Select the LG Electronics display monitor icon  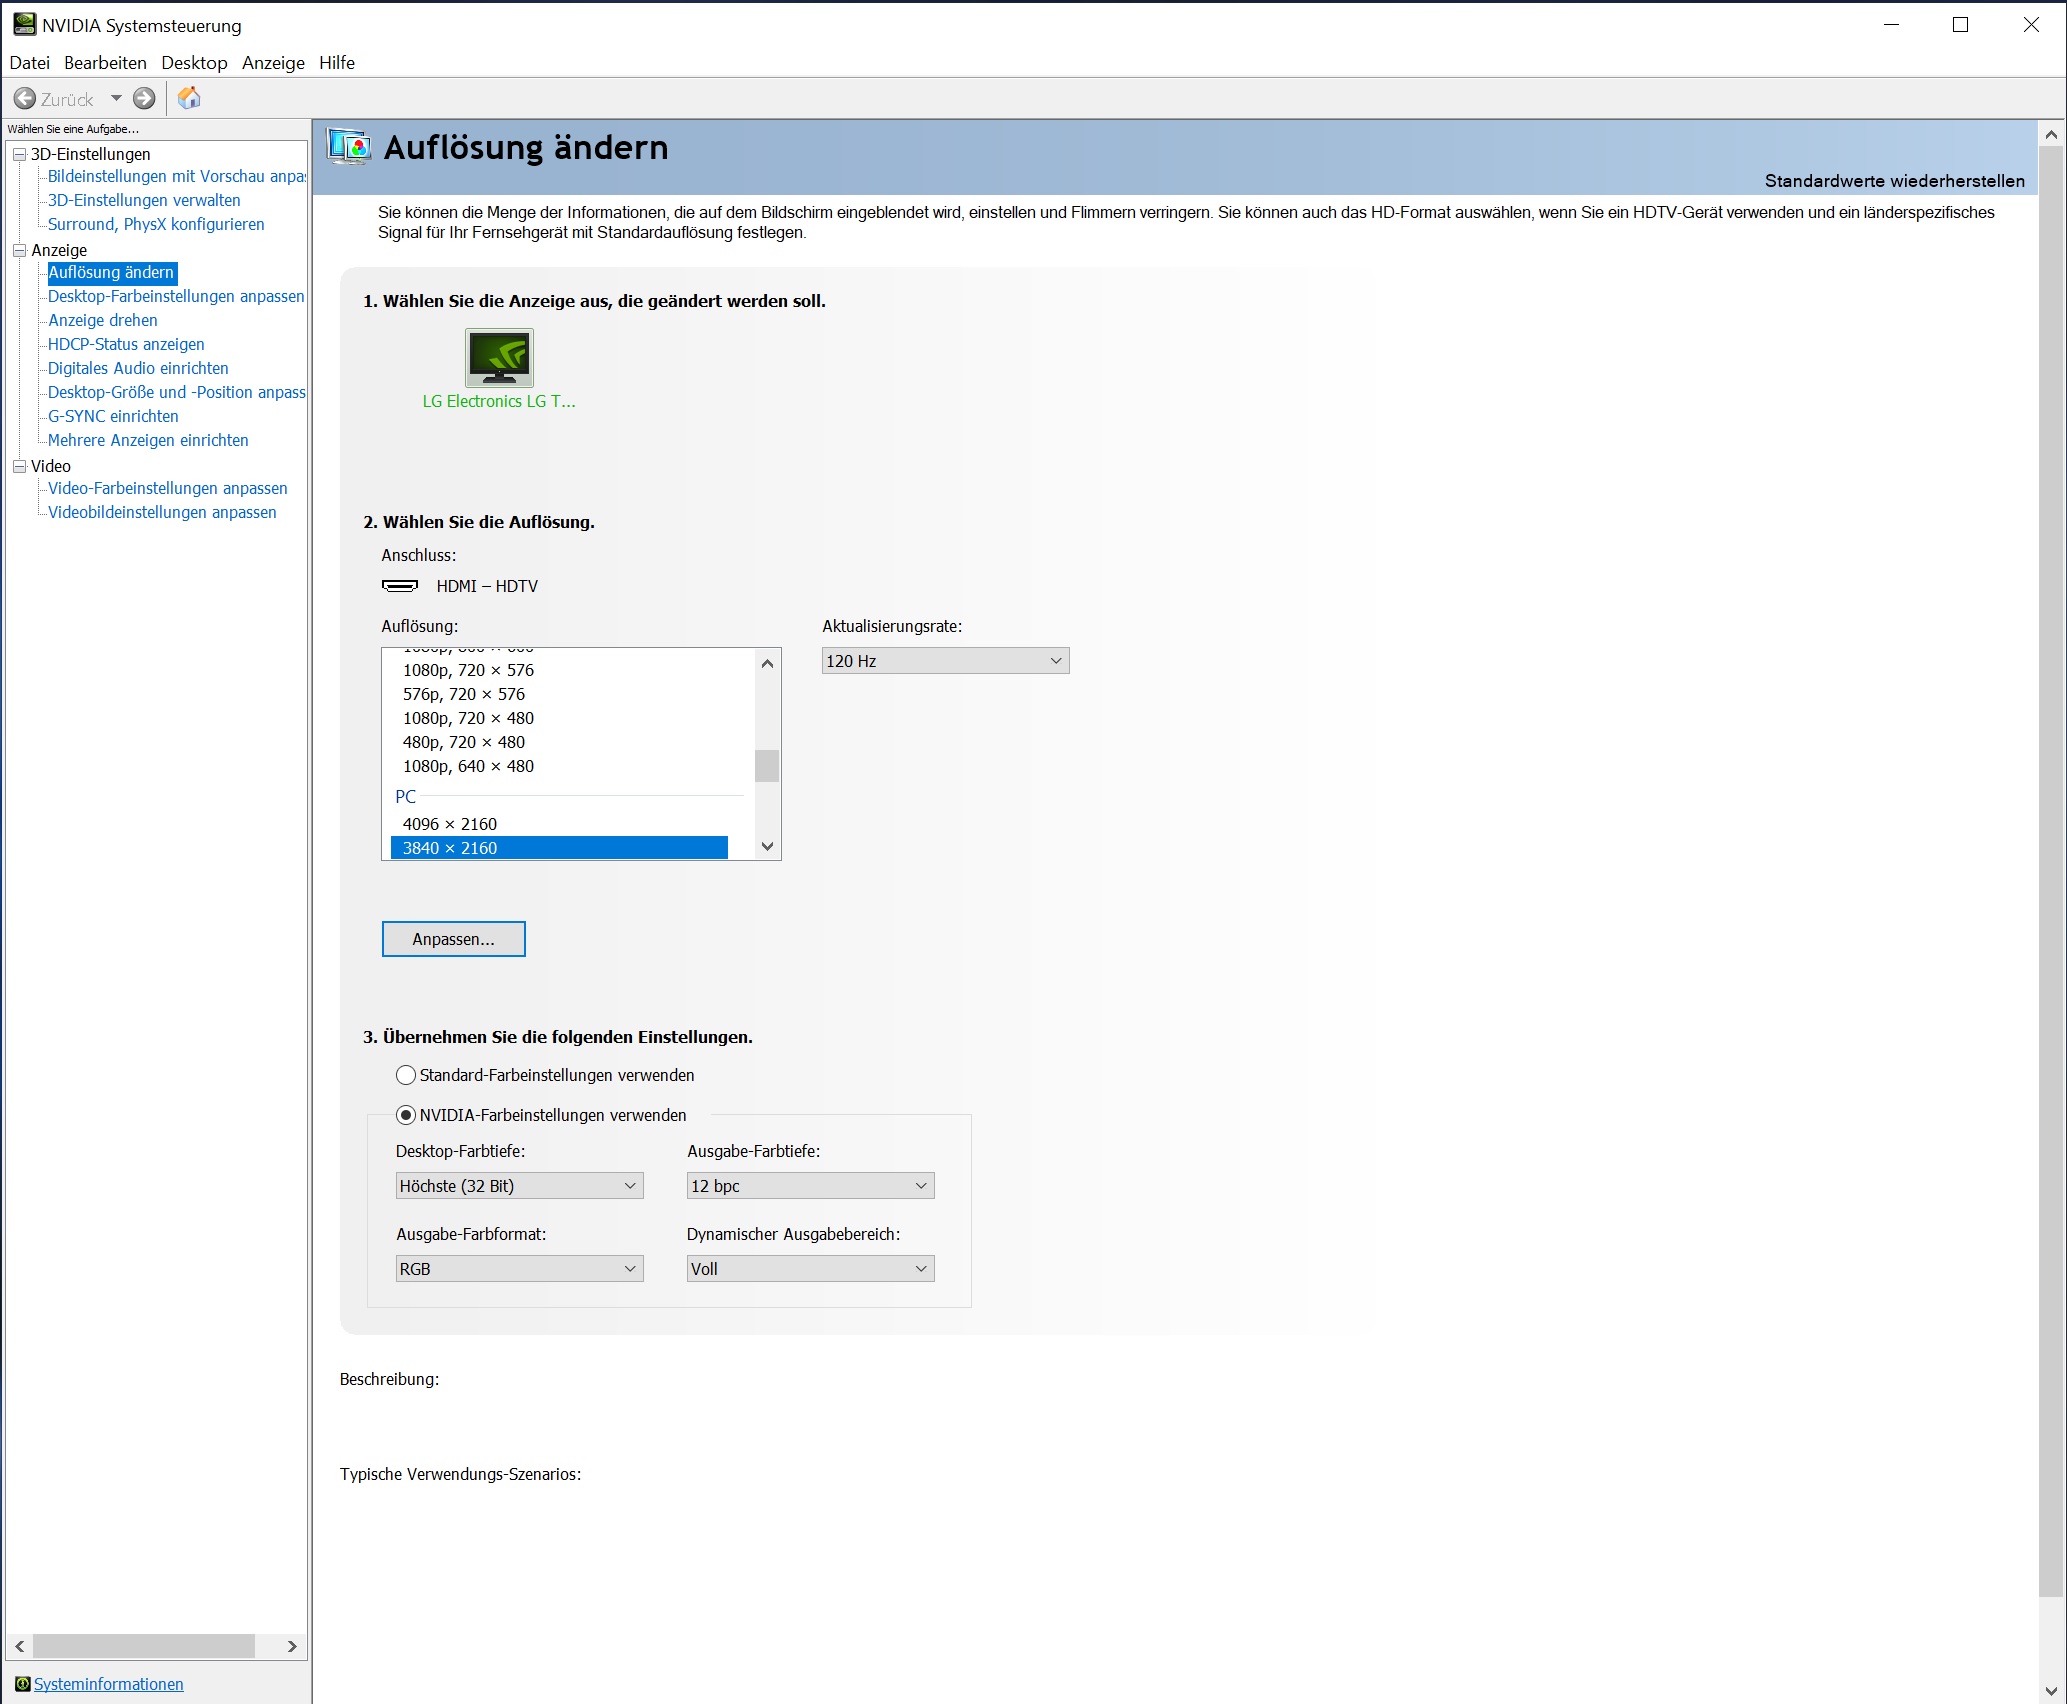tap(499, 358)
